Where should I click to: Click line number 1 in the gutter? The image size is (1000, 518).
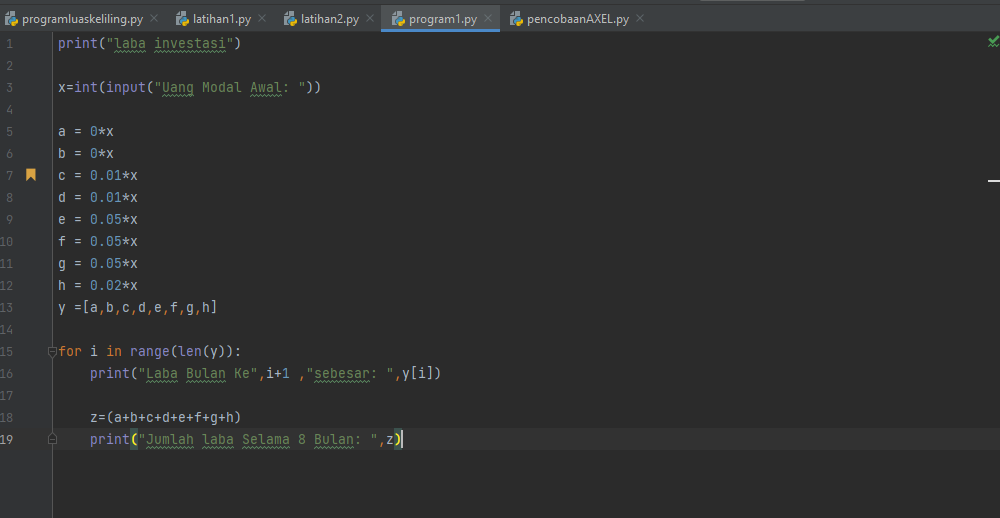9,44
